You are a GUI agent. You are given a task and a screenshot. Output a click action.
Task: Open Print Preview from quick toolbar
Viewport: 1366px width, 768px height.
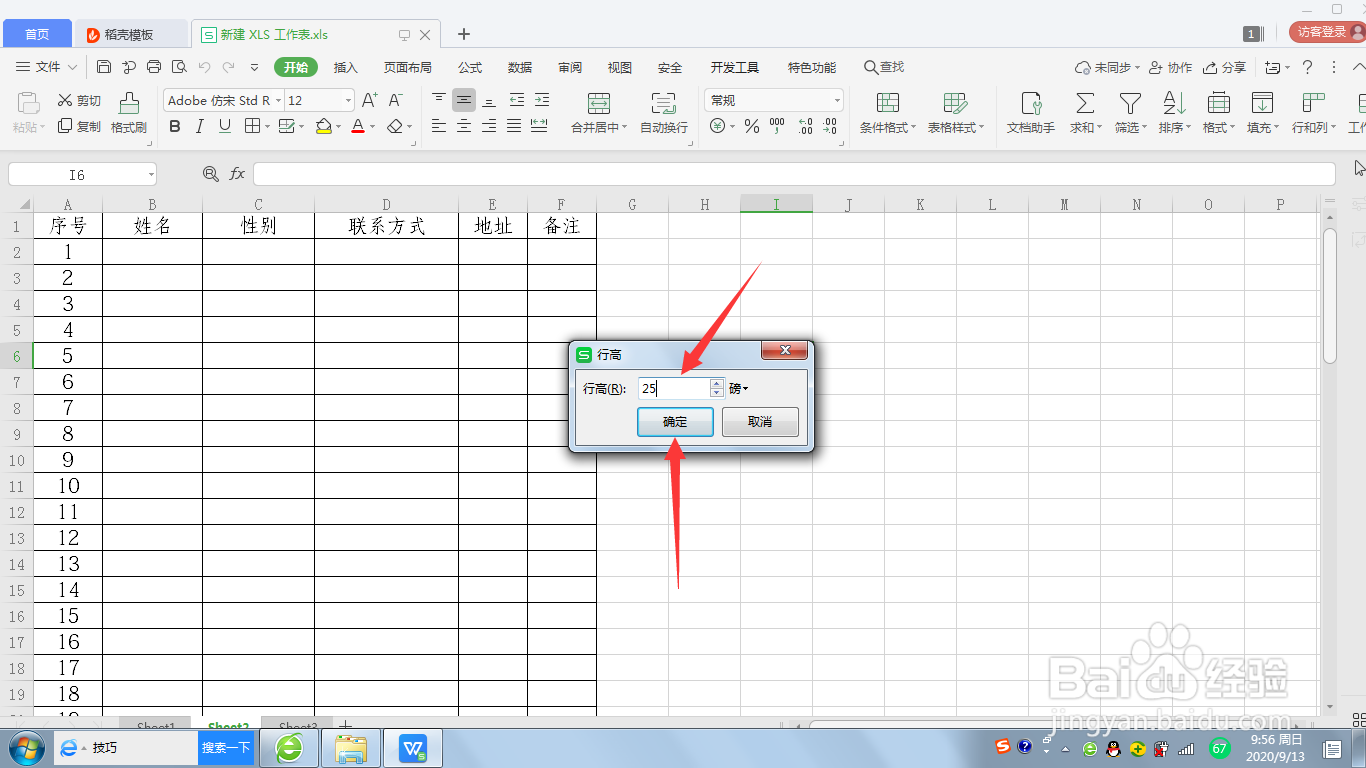(x=179, y=67)
